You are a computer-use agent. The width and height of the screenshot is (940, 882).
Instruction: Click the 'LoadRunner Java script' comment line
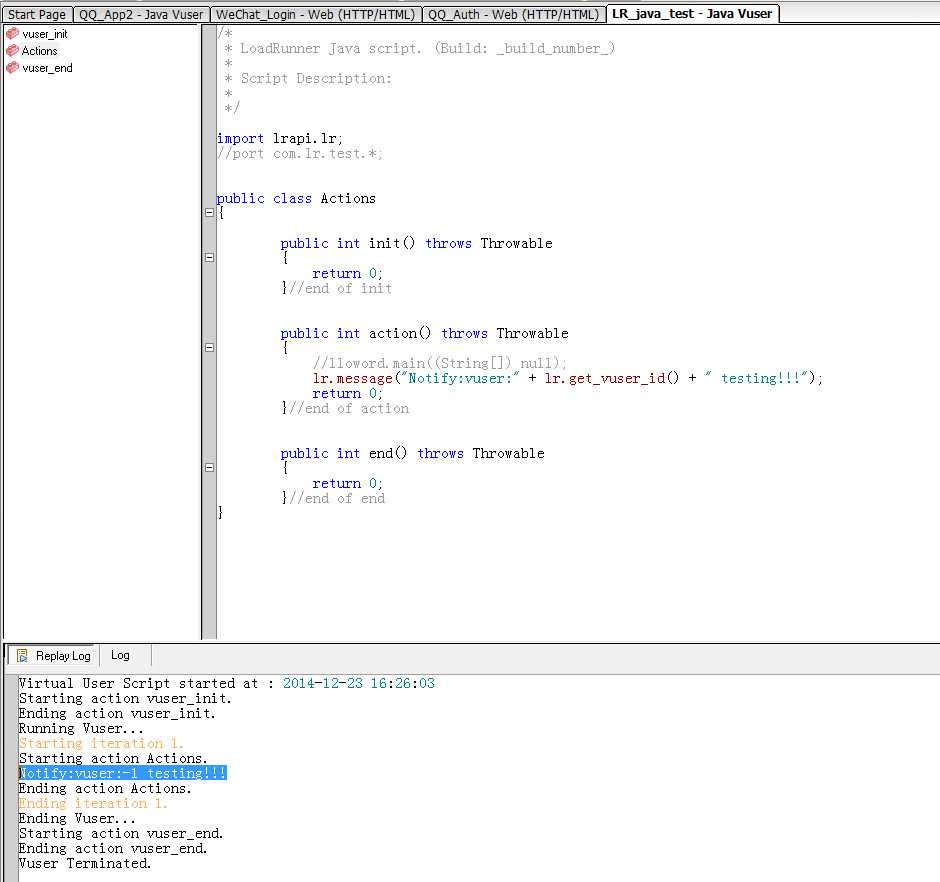pyautogui.click(x=427, y=49)
